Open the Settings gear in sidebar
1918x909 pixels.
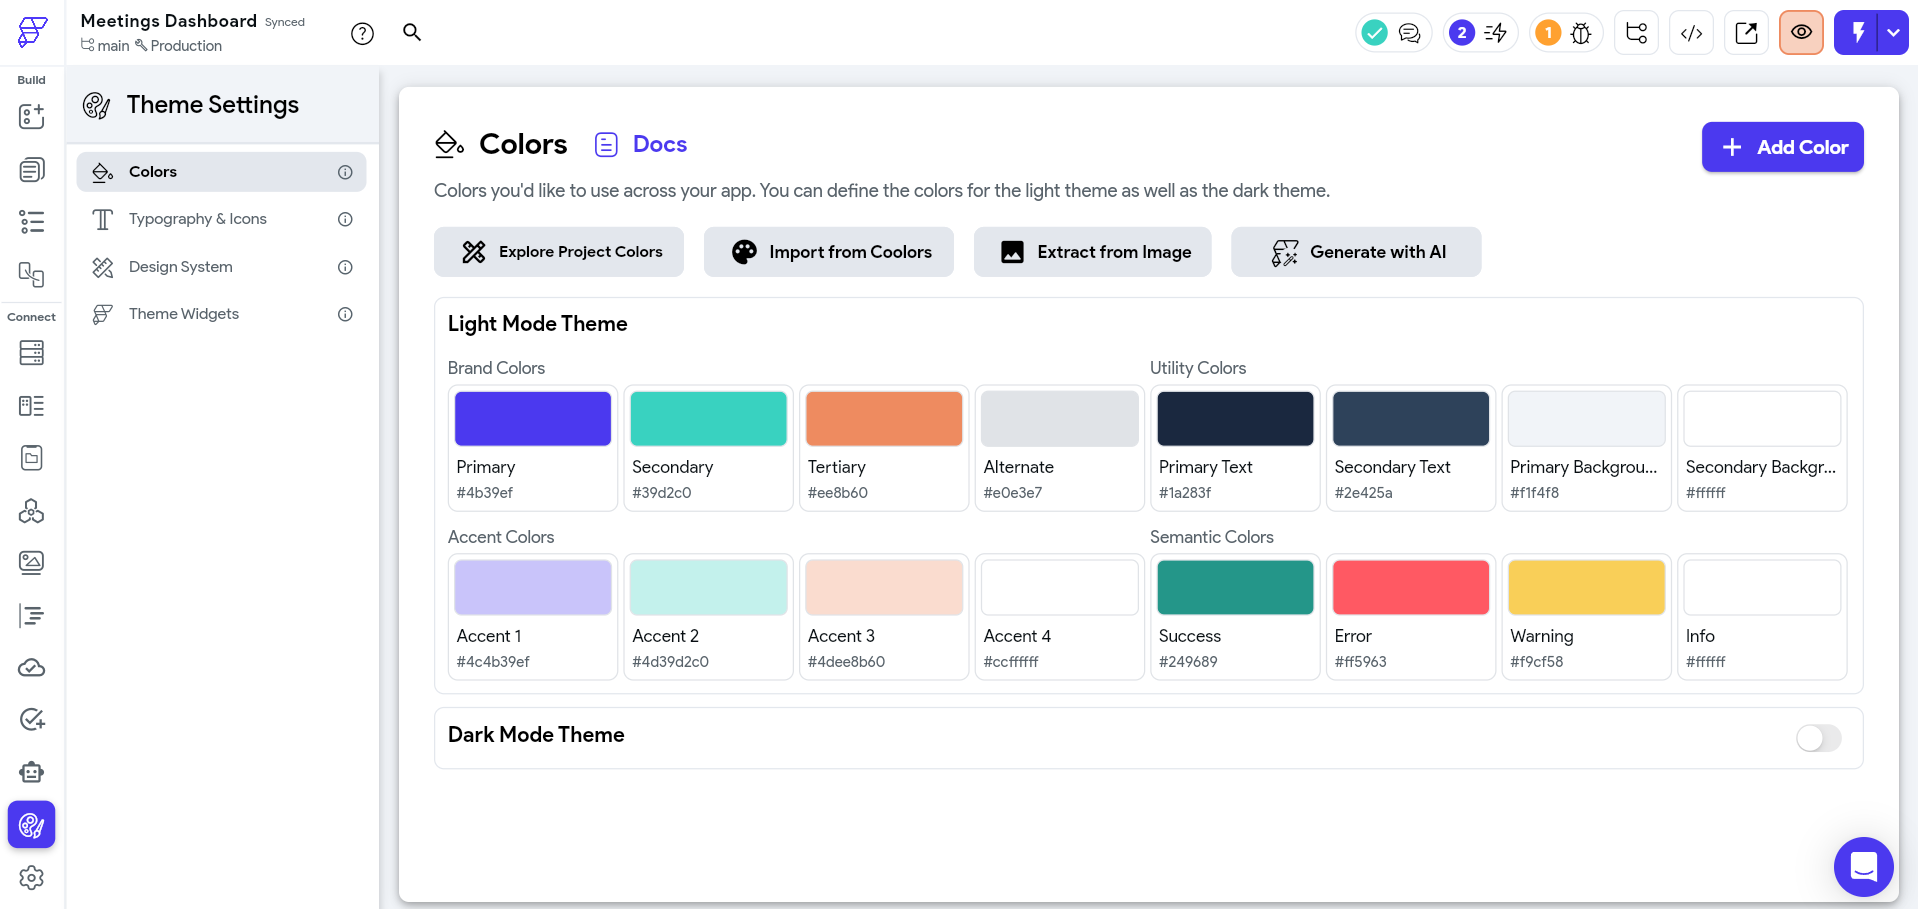pyautogui.click(x=32, y=877)
